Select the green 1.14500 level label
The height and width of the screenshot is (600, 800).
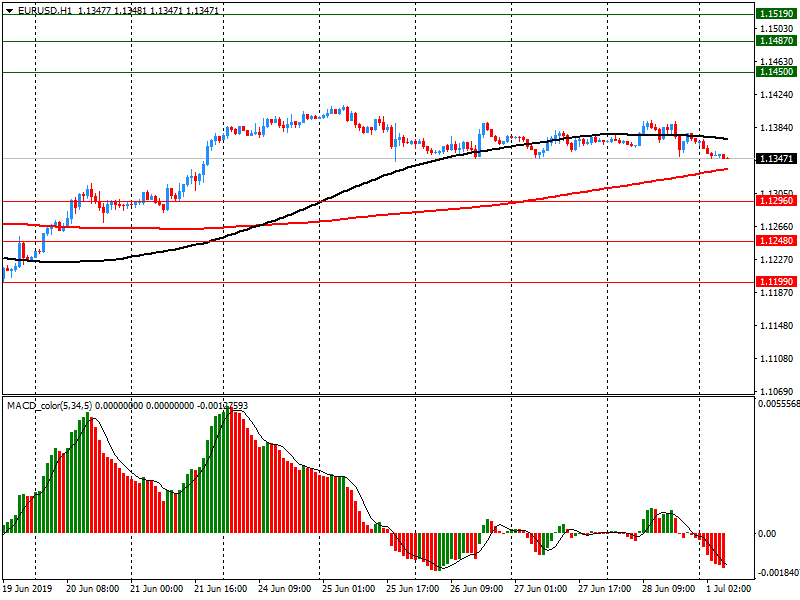(x=776, y=72)
